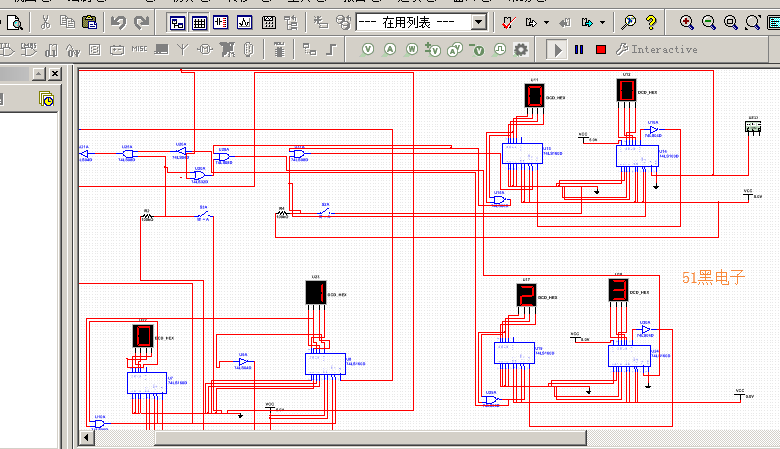780x449 pixels.
Task: Open print preview
Action: 15,22
